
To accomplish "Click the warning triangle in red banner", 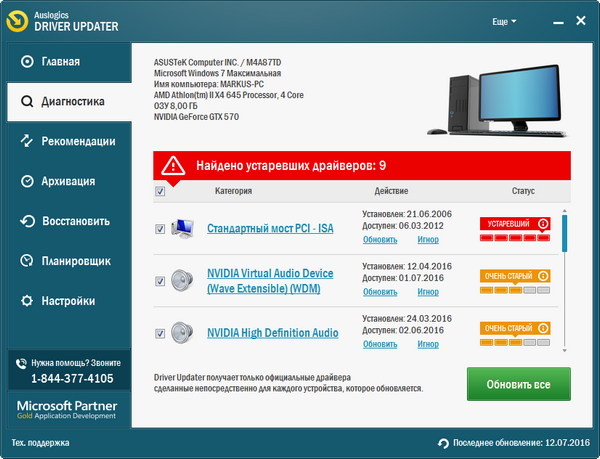I will [173, 166].
